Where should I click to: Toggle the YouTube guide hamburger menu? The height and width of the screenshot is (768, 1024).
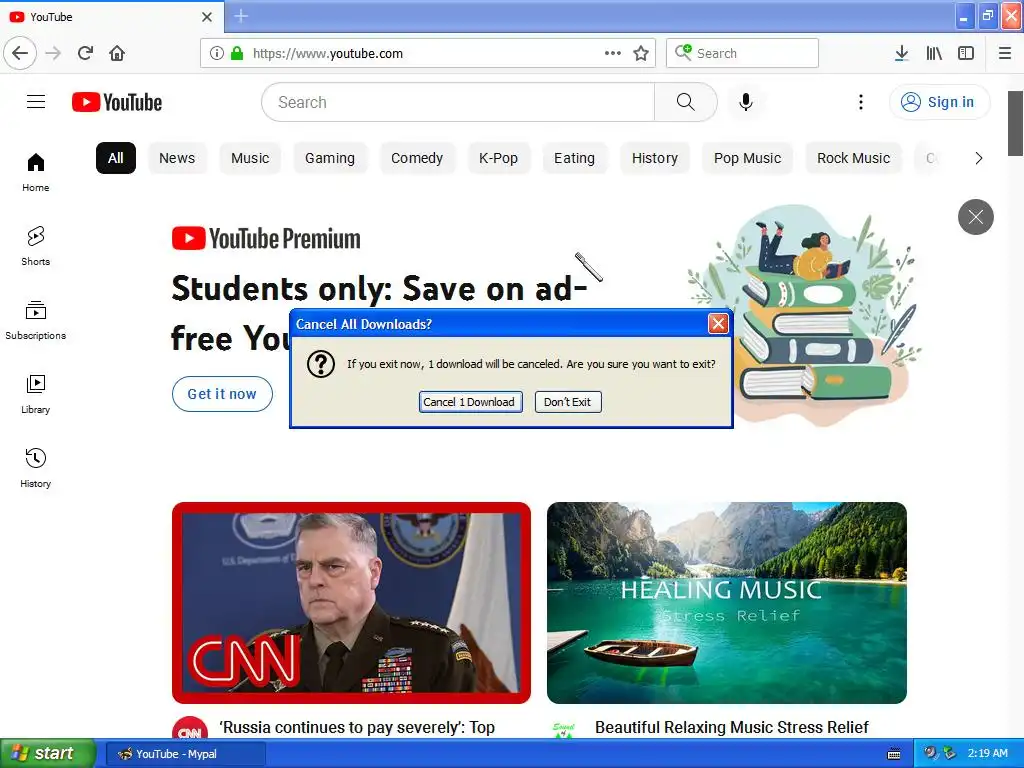tap(36, 102)
